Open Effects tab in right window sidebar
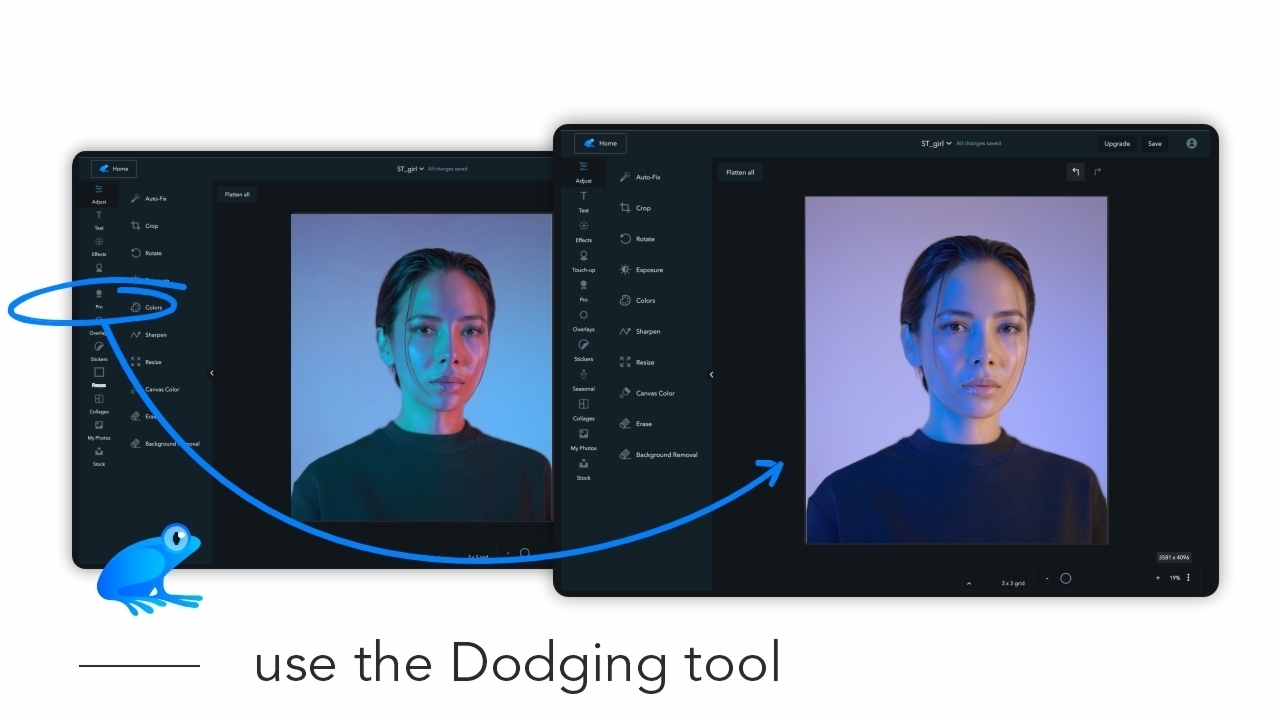The image size is (1280, 720). [583, 232]
